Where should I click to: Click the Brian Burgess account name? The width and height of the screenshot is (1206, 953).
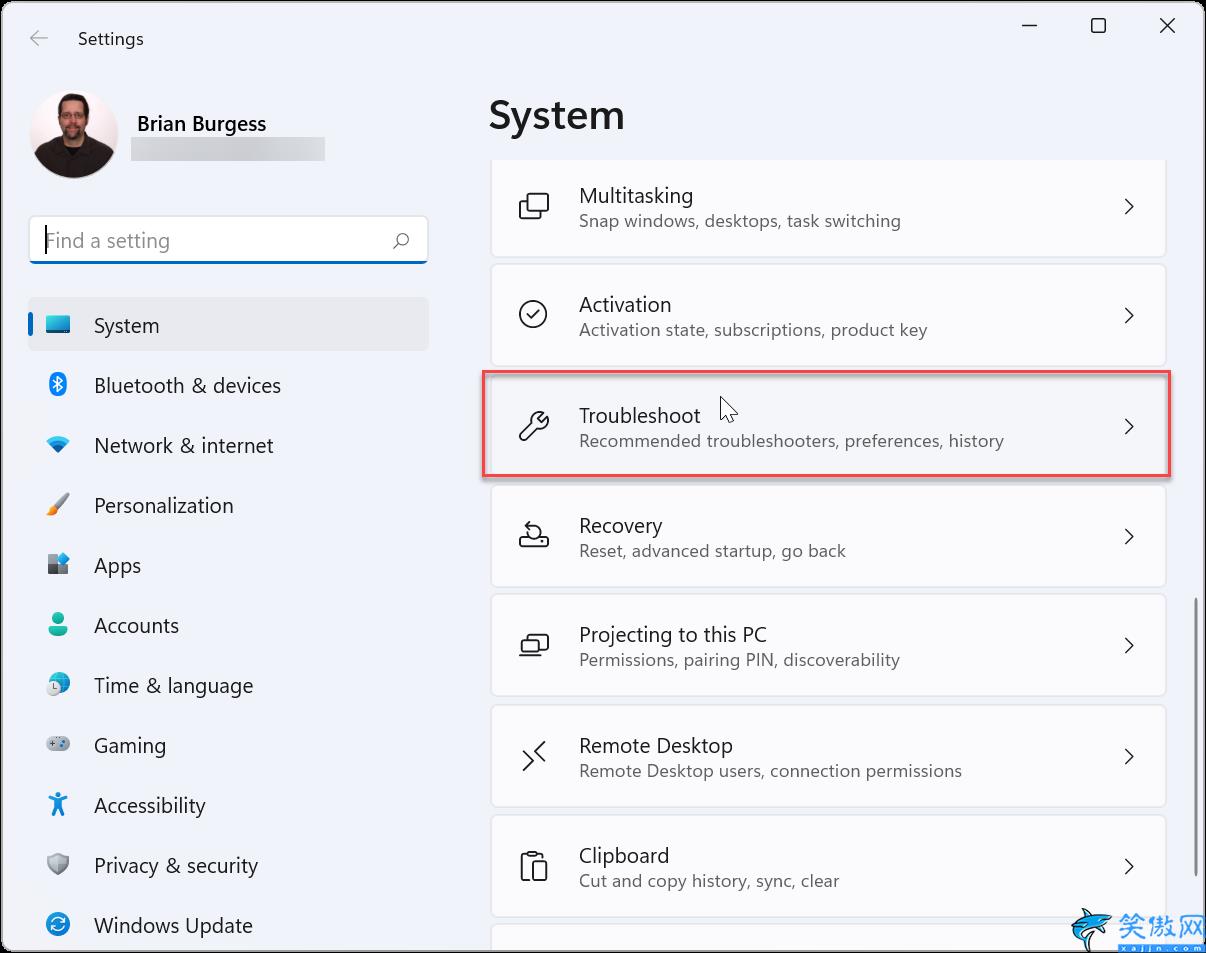(x=201, y=124)
